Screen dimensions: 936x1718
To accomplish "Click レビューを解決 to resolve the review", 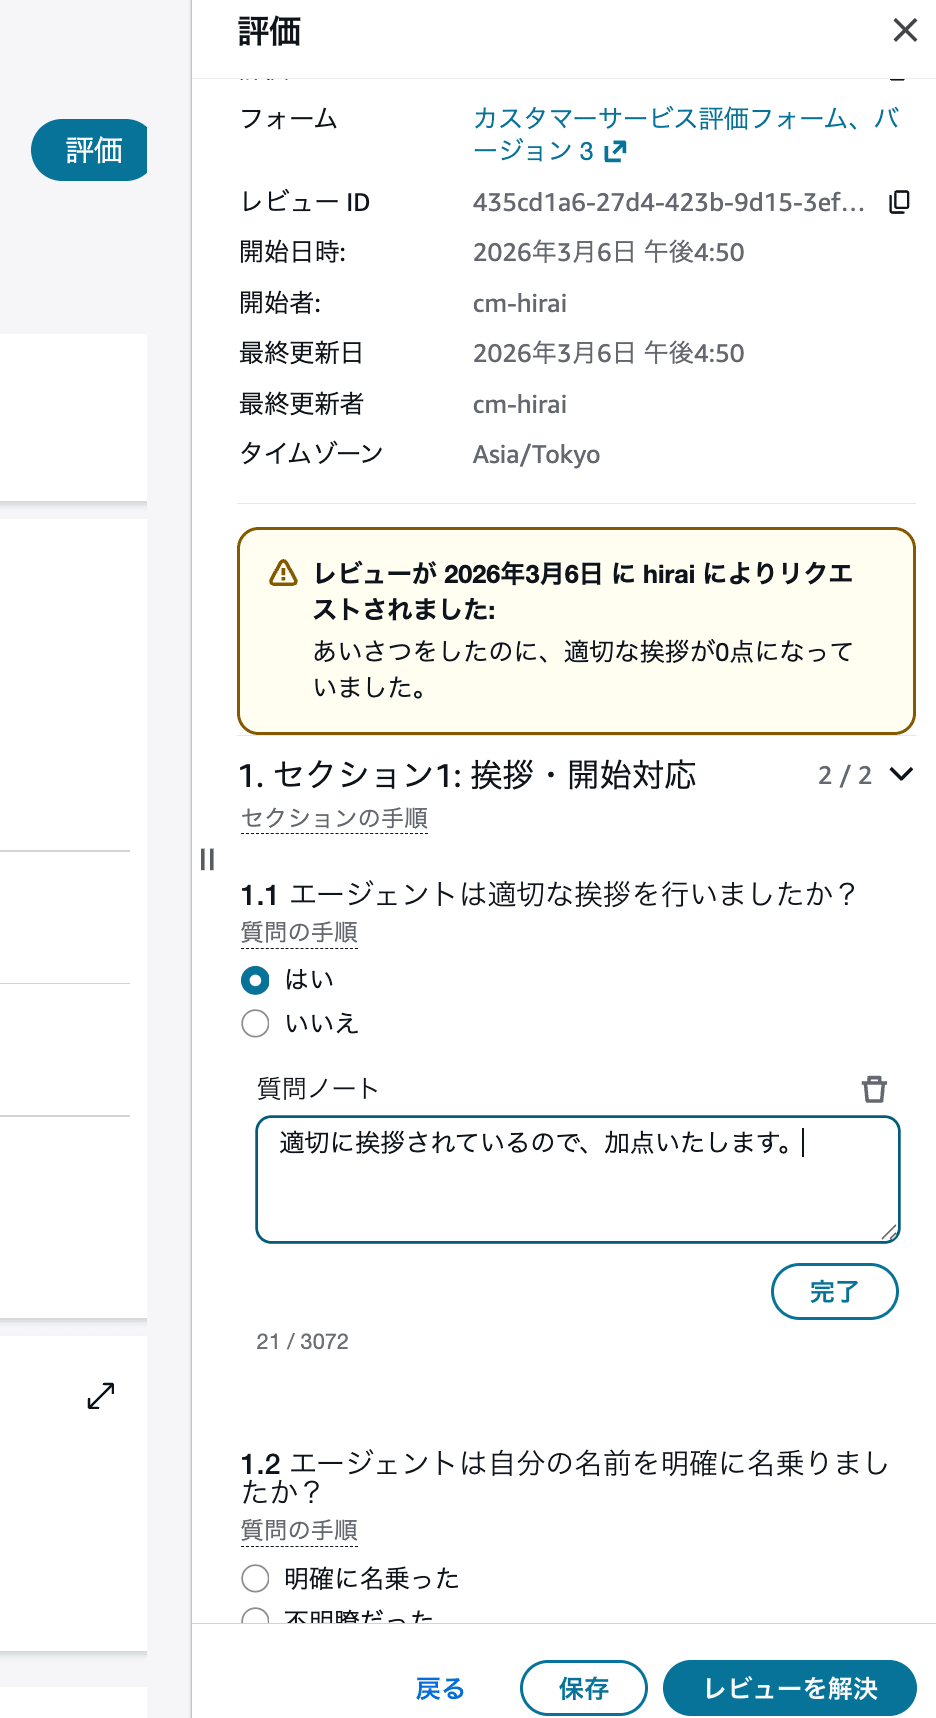I will pos(790,1688).
